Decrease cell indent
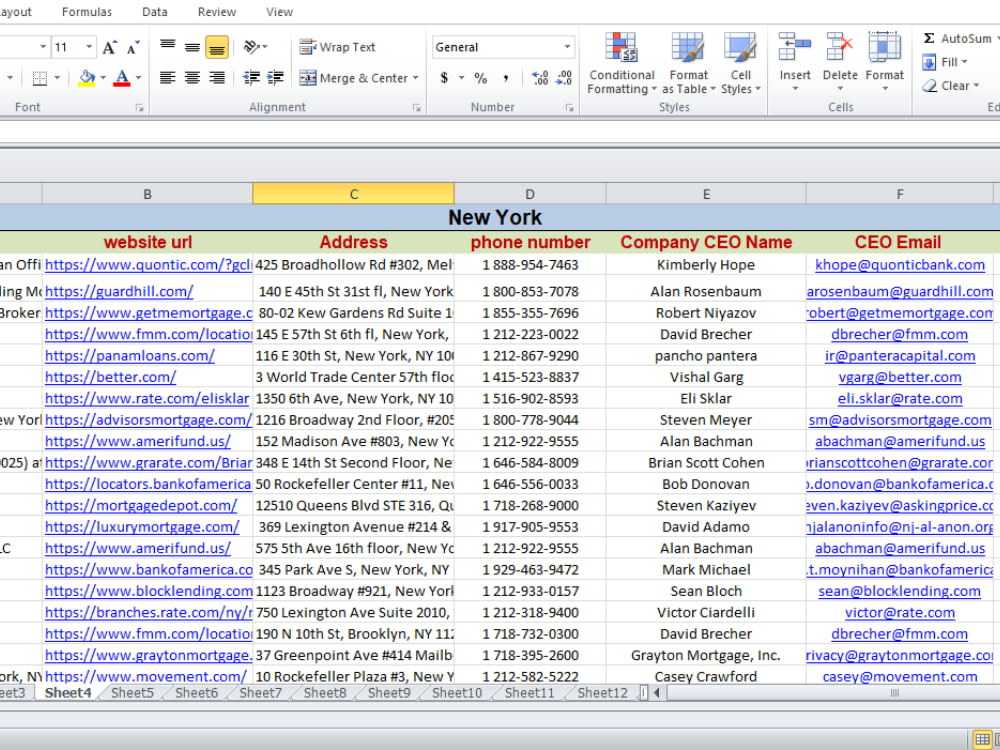 click(x=251, y=78)
